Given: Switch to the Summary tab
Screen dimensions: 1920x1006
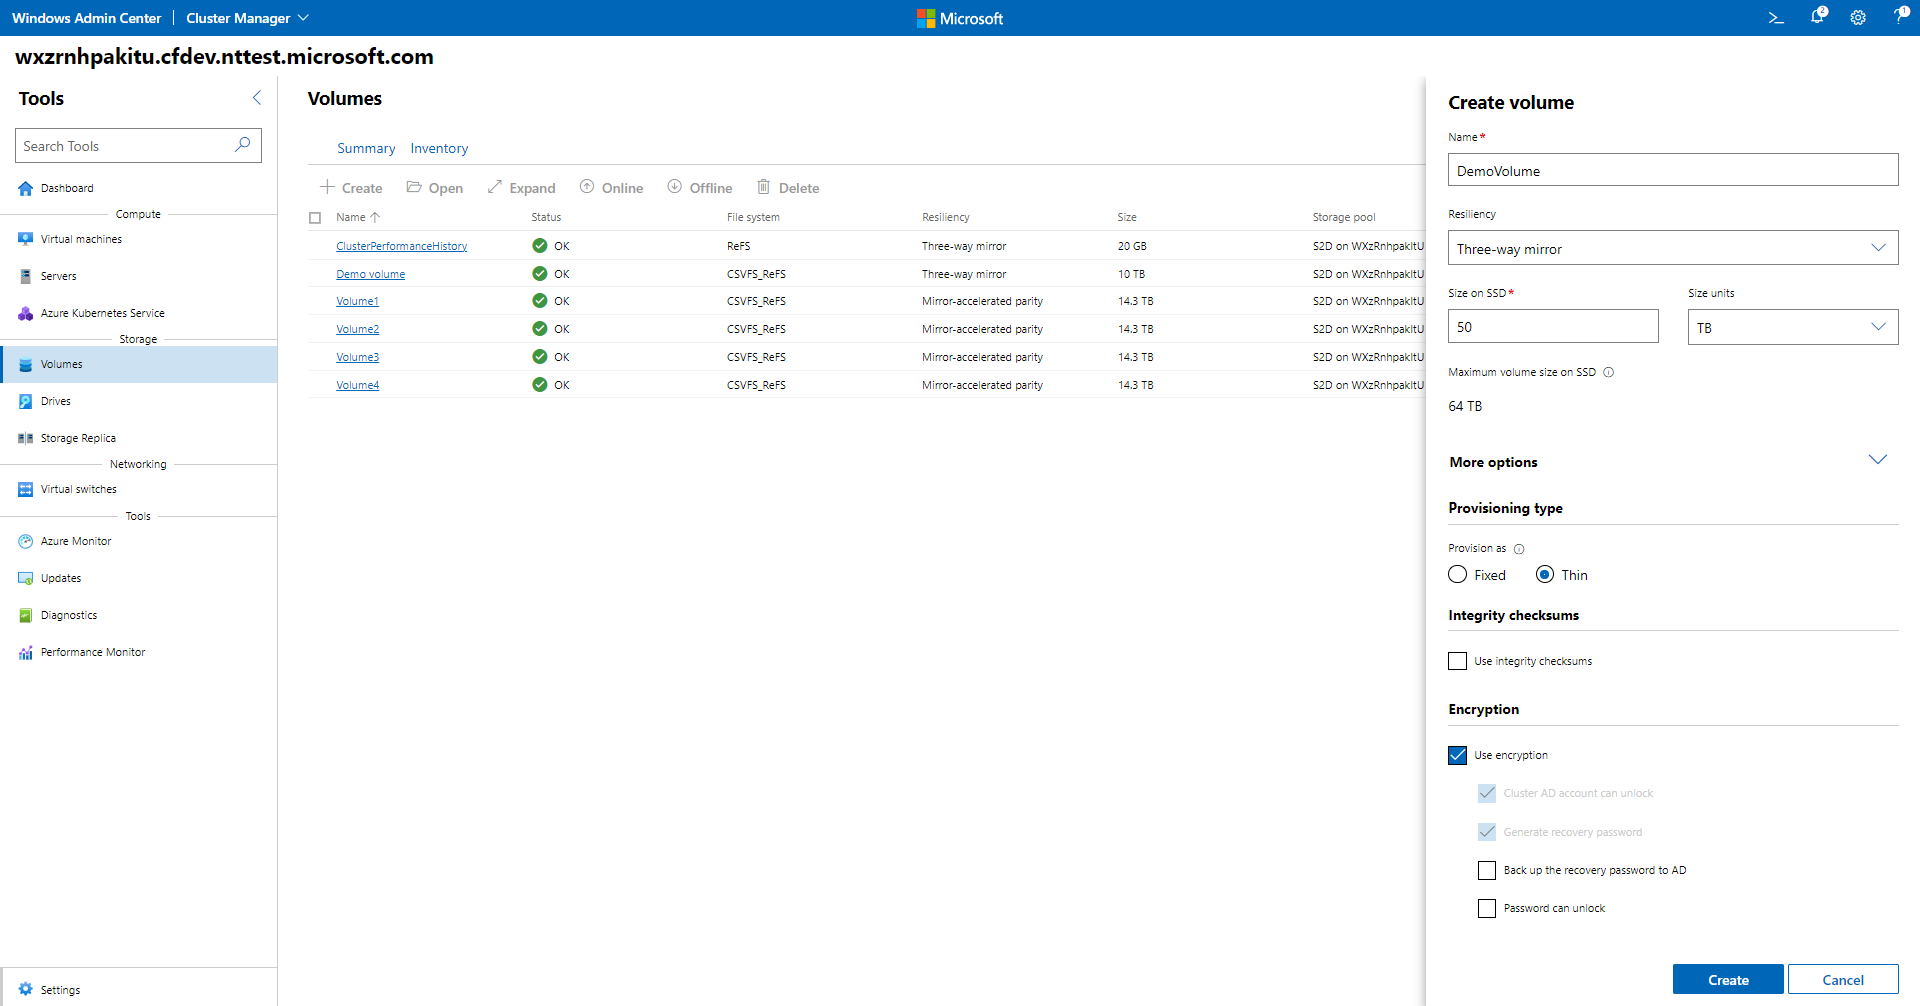Looking at the screenshot, I should (366, 148).
